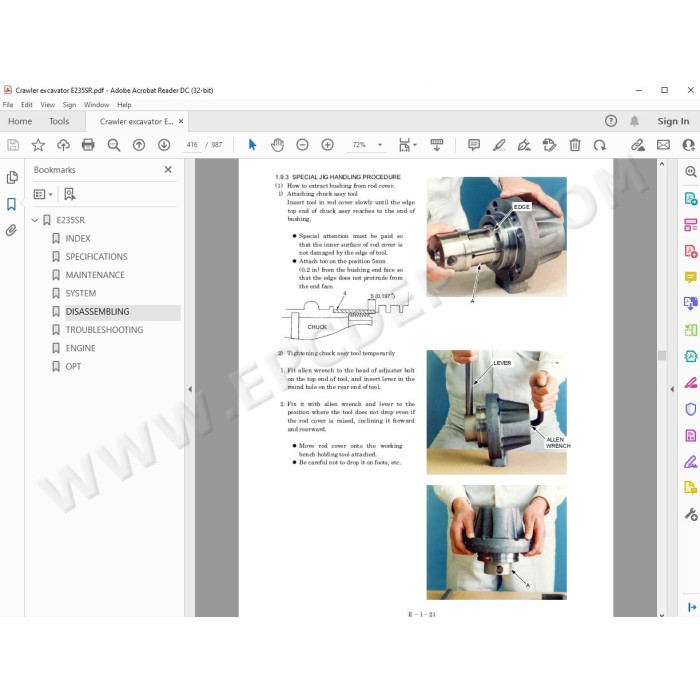
Task: Click the Save file icon
Action: coord(12,145)
